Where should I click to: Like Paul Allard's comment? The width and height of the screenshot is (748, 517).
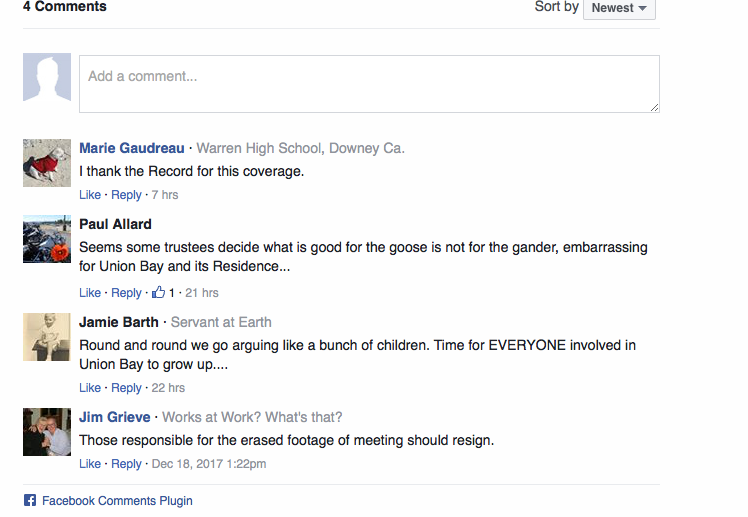coord(90,293)
